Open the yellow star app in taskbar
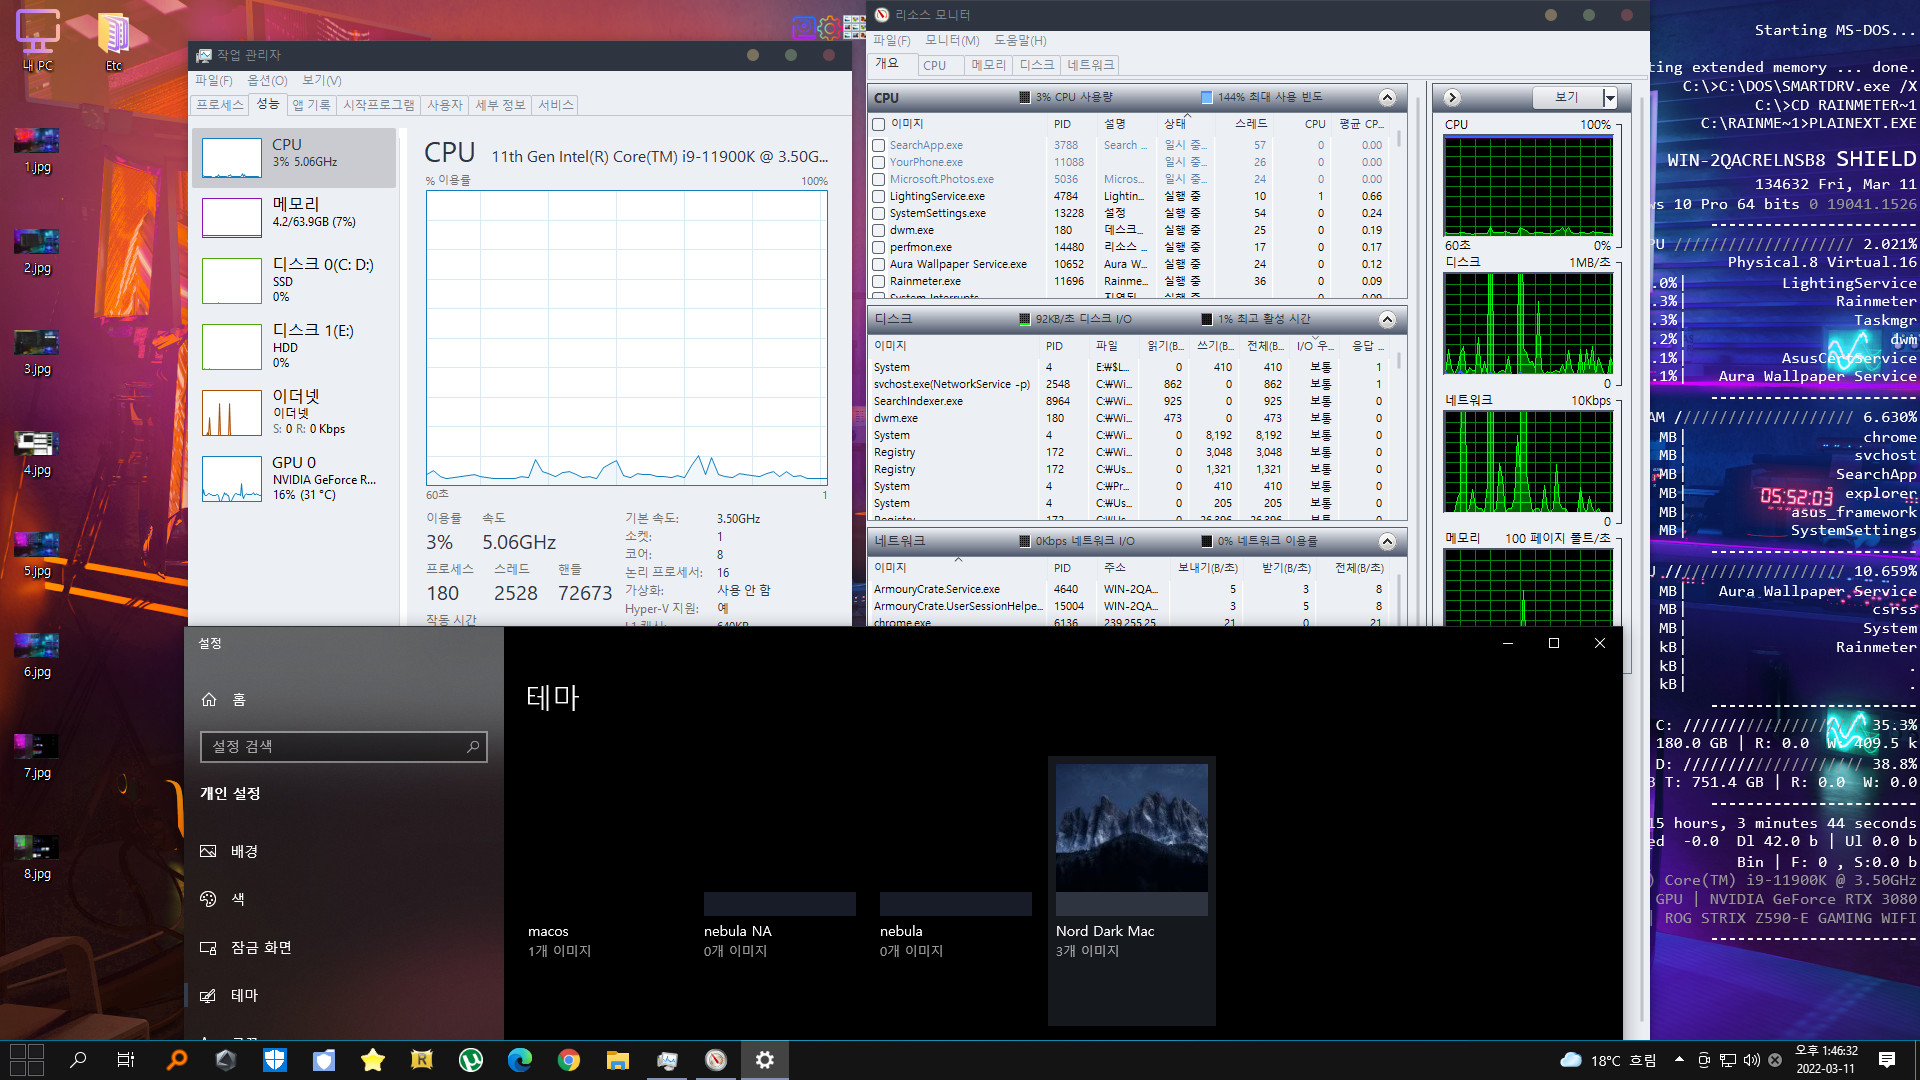This screenshot has height=1080, width=1920. (x=372, y=1060)
